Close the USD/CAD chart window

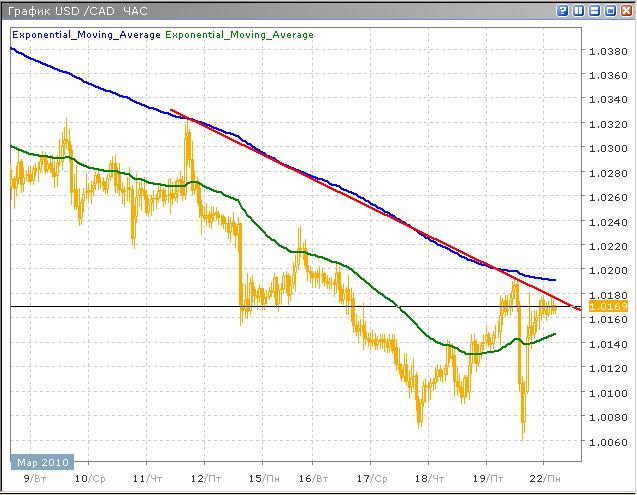(624, 10)
